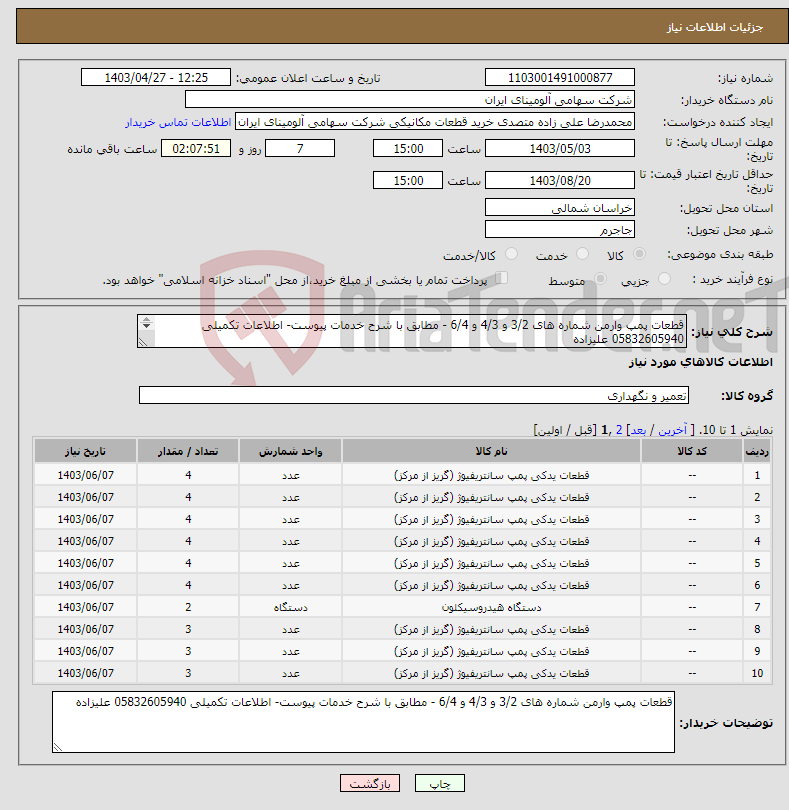Screen dimensions: 789x810
Task: Click the اطلاعات کالاهای مورد نیاز heading
Action: tap(701, 362)
